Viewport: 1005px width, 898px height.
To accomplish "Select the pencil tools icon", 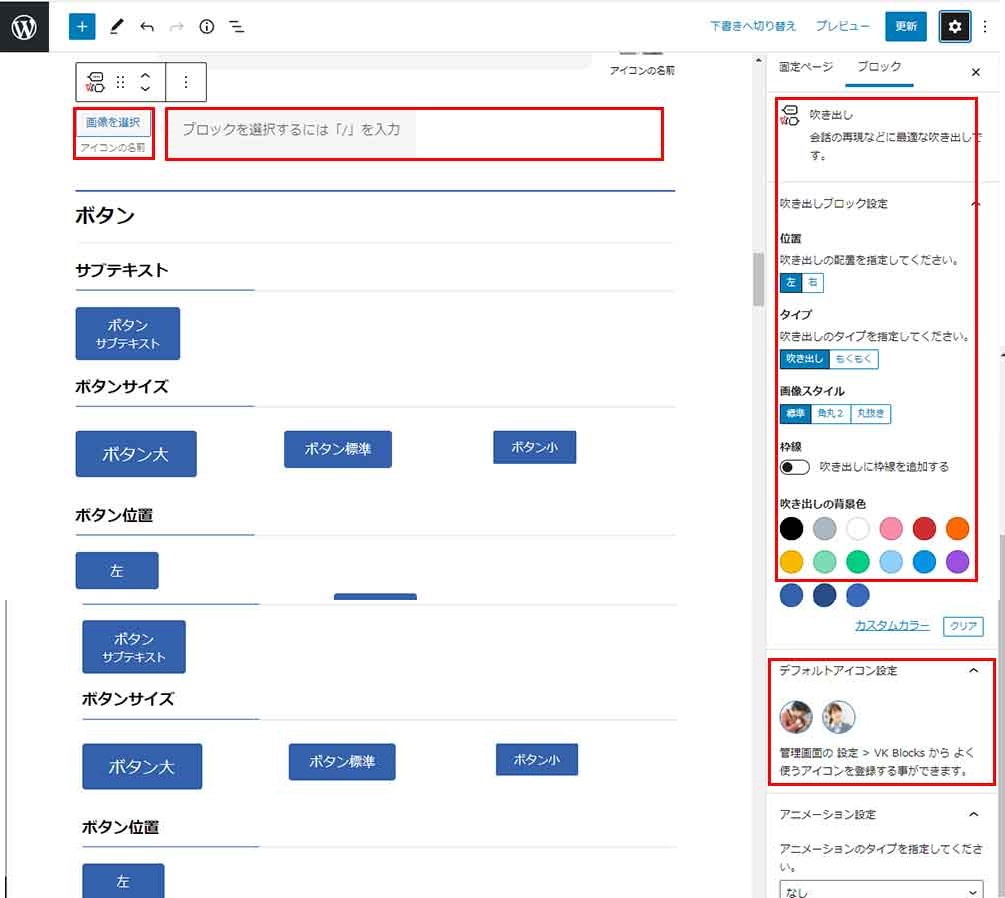I will tap(116, 27).
